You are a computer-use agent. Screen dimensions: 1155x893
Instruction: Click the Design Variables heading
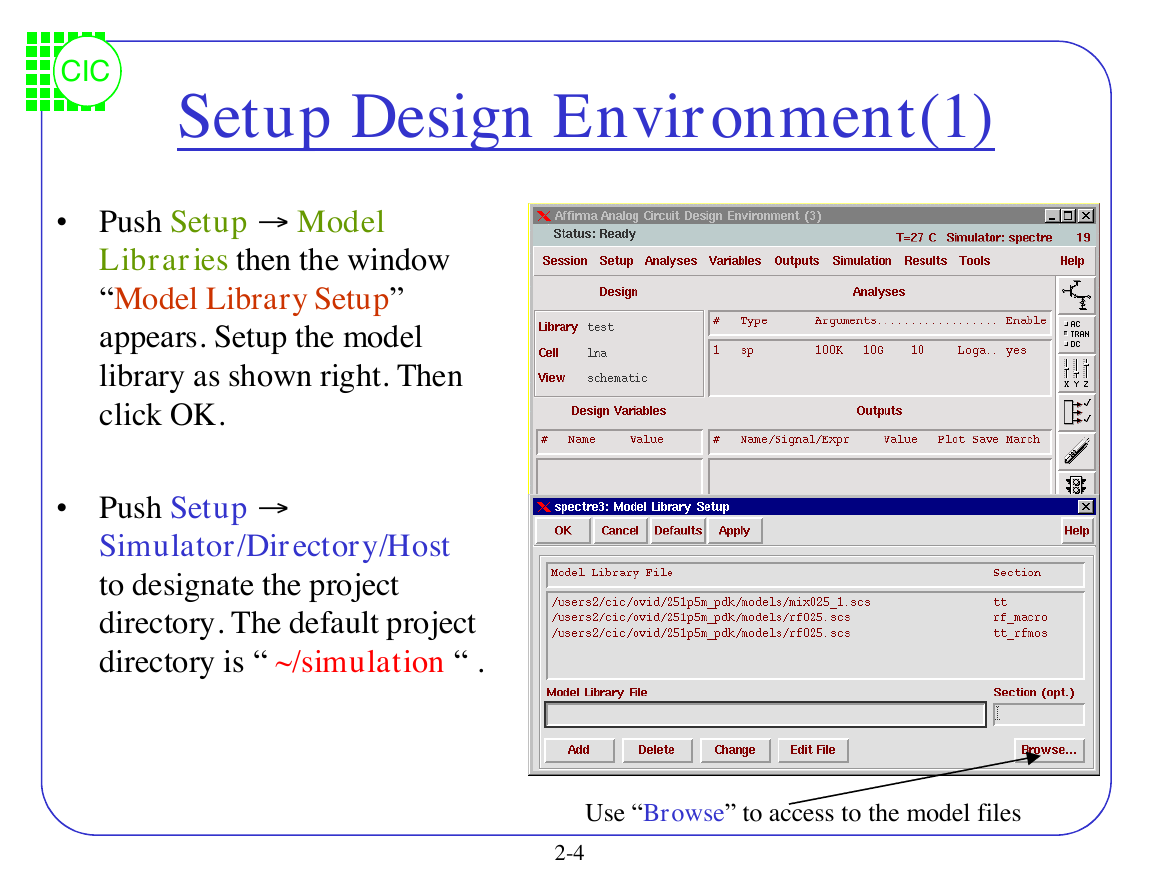coord(619,411)
